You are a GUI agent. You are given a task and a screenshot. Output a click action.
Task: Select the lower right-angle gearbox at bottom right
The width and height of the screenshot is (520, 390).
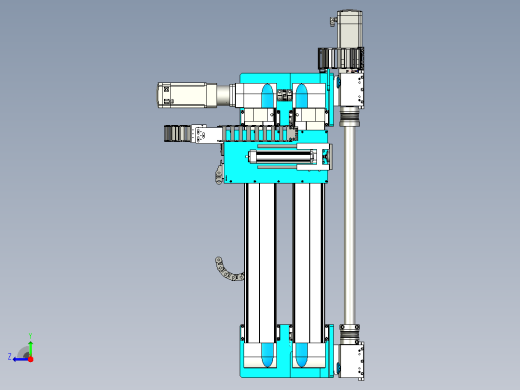click(352, 360)
